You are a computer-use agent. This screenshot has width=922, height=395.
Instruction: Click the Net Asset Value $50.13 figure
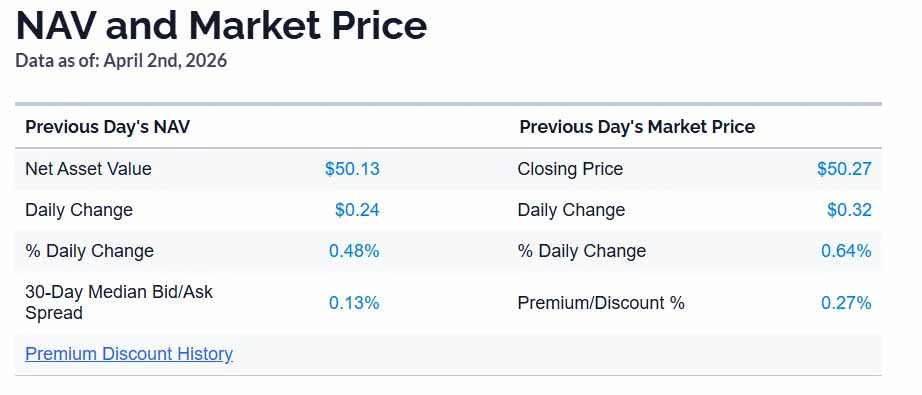352,169
